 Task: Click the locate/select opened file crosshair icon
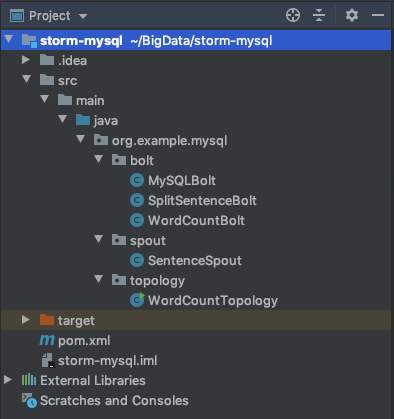coord(293,15)
